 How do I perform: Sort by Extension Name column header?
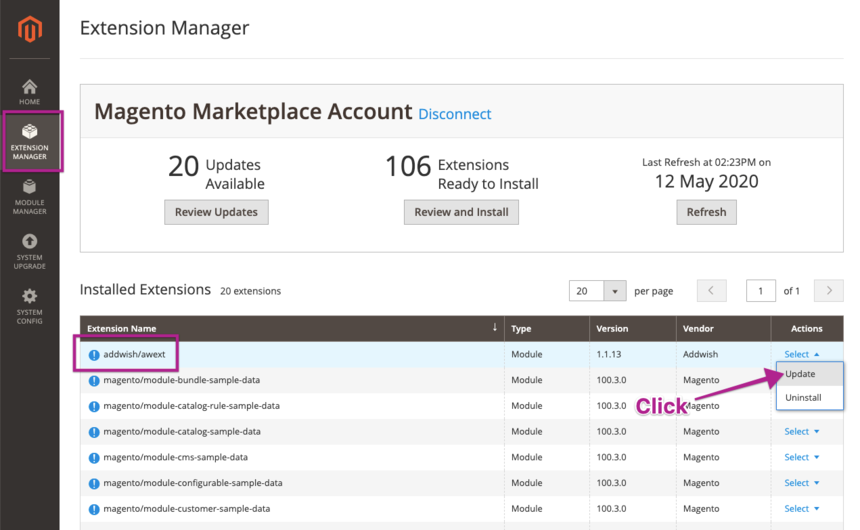[136, 328]
